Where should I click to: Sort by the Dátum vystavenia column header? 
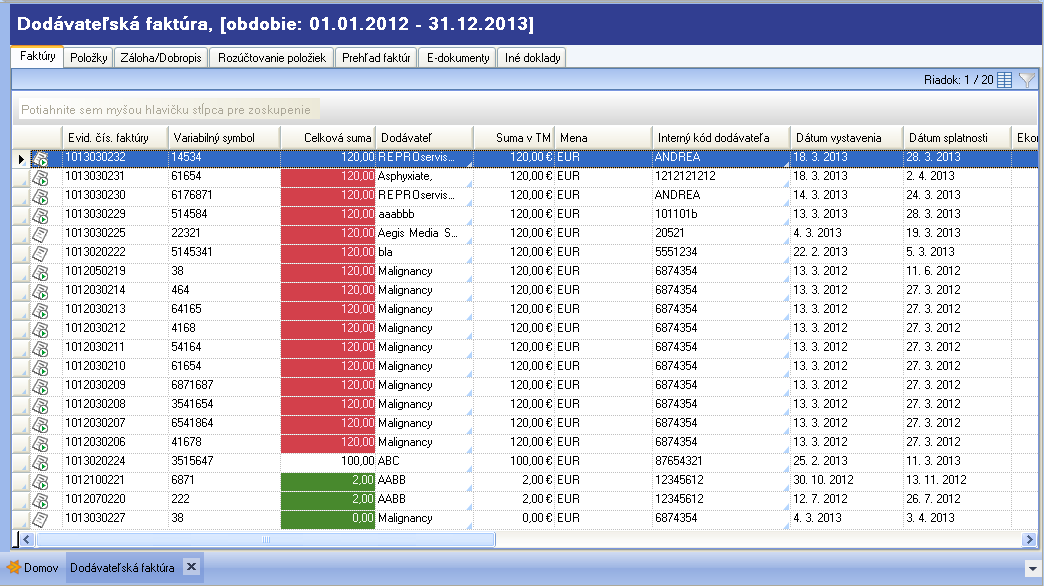846,138
